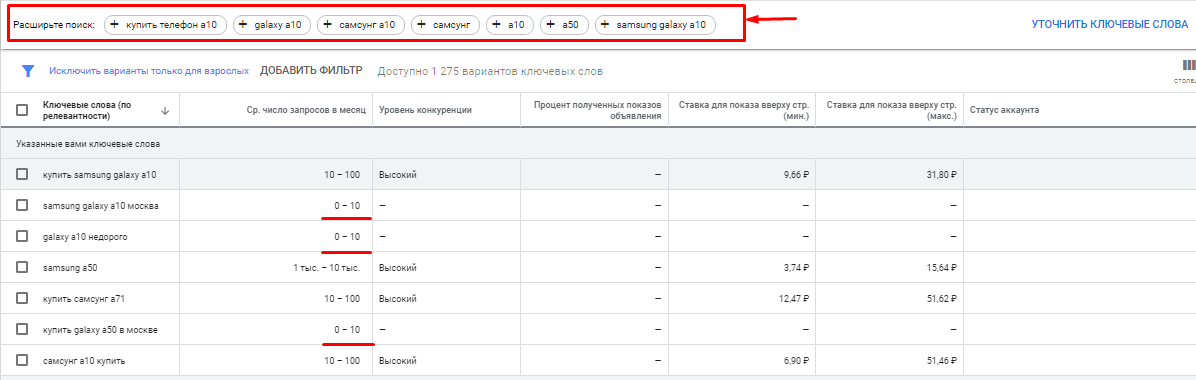Add suggestion 'купить телефон а10' chip
The height and width of the screenshot is (380, 1196).
(x=165, y=25)
